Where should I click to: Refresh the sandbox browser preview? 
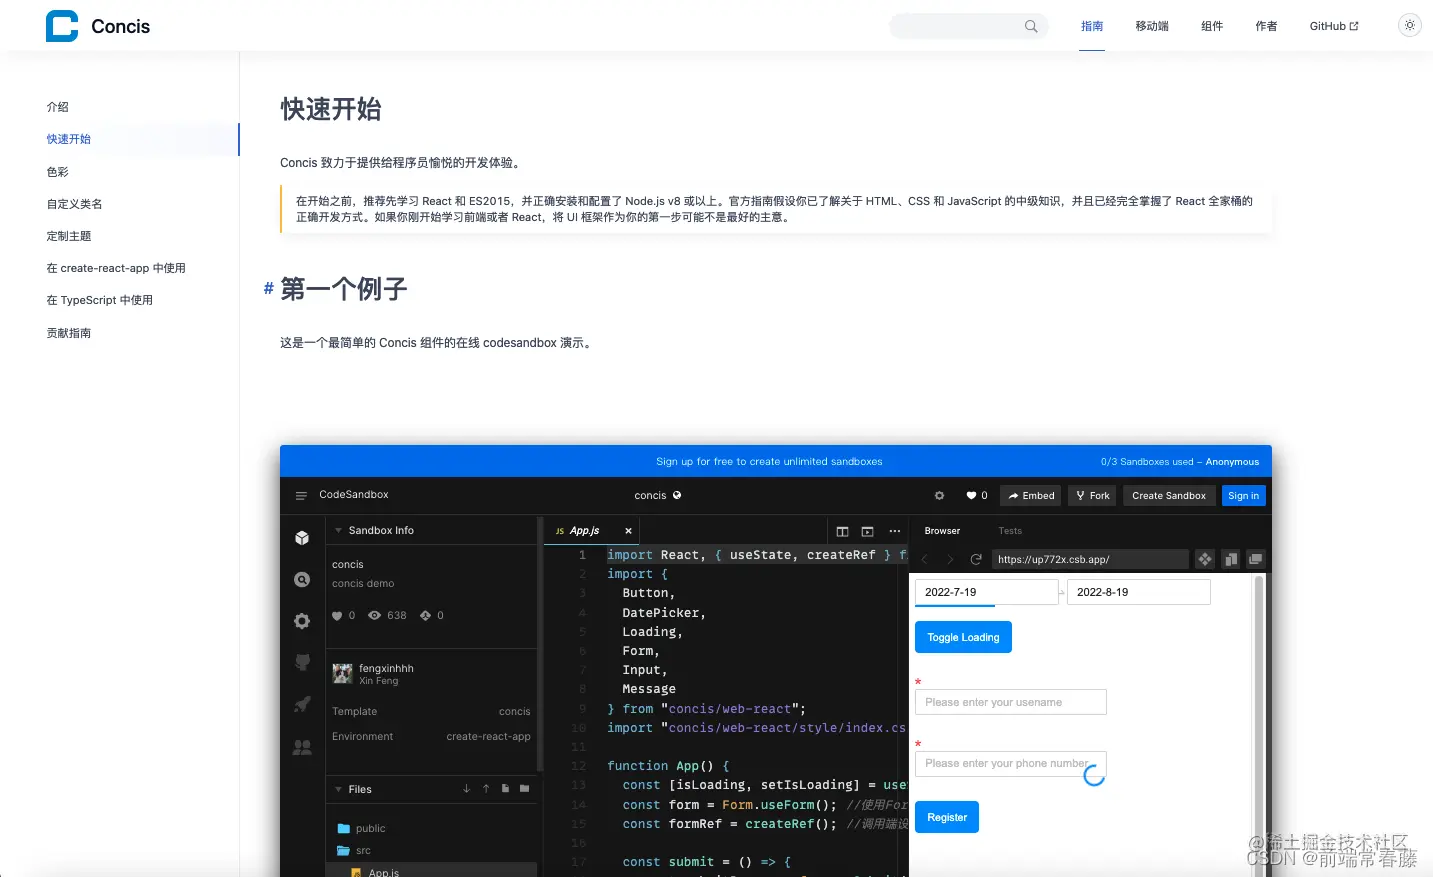click(x=976, y=559)
